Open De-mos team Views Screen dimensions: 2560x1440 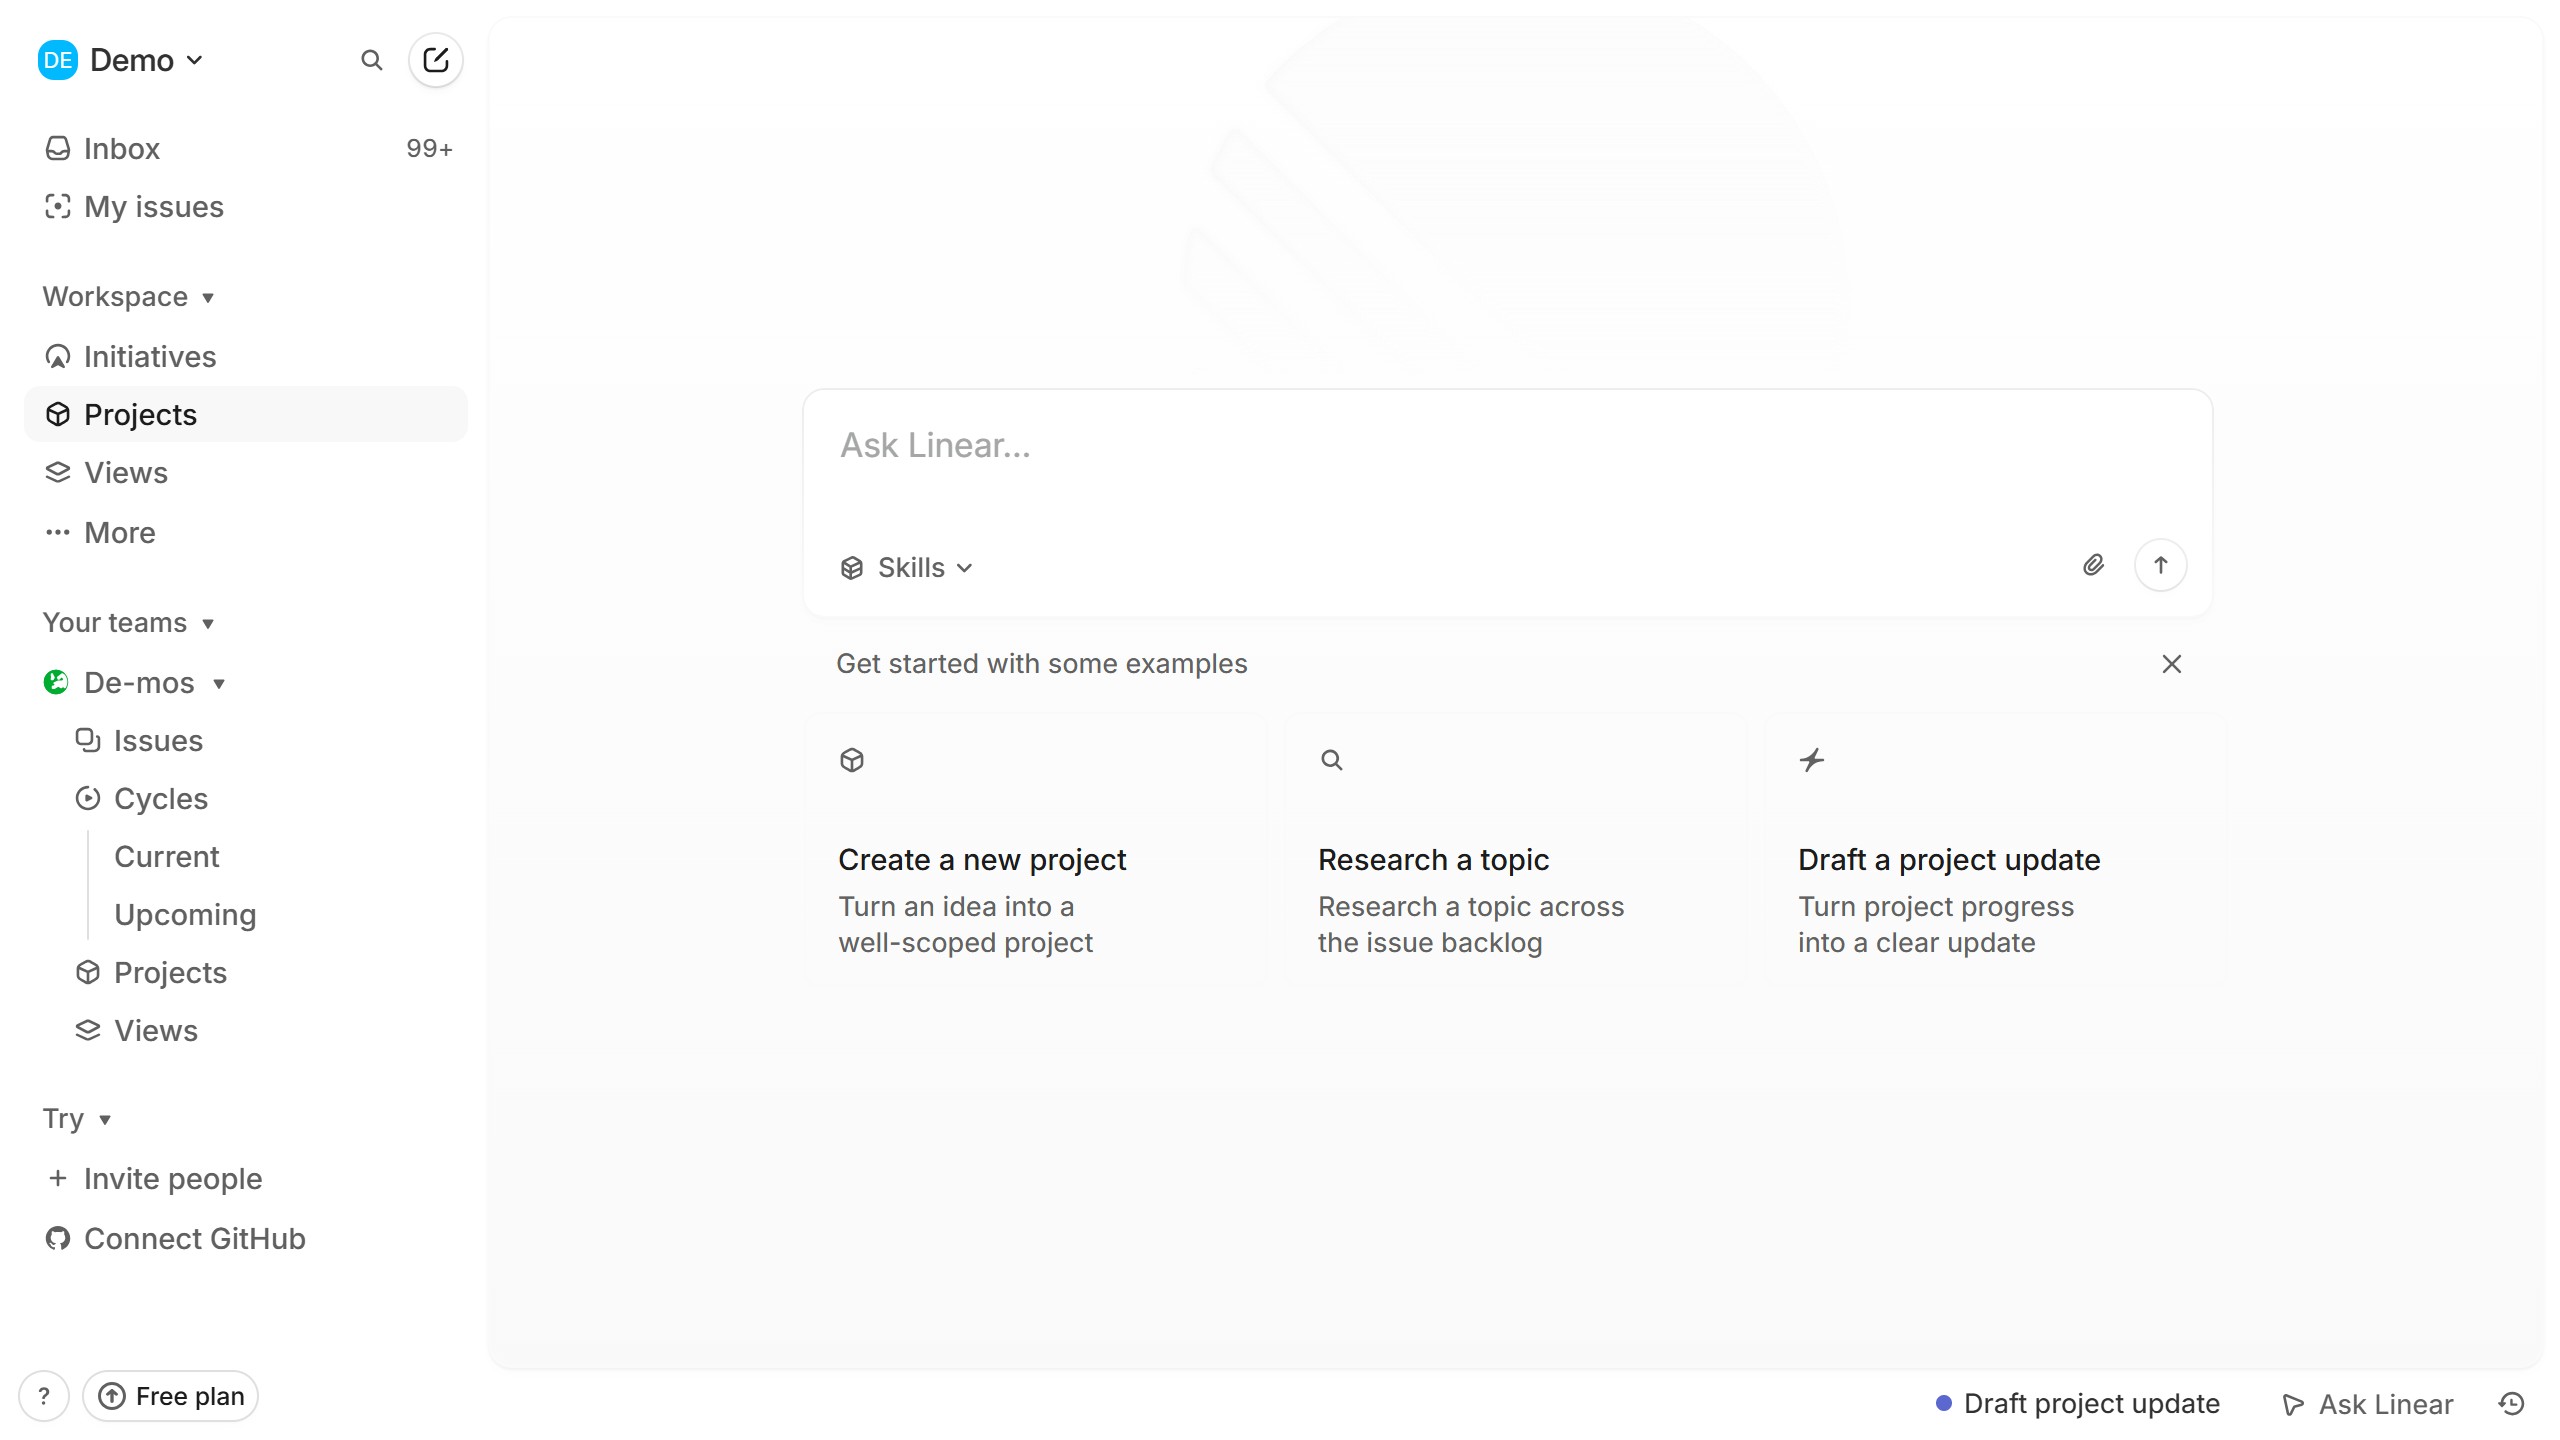click(246, 1030)
